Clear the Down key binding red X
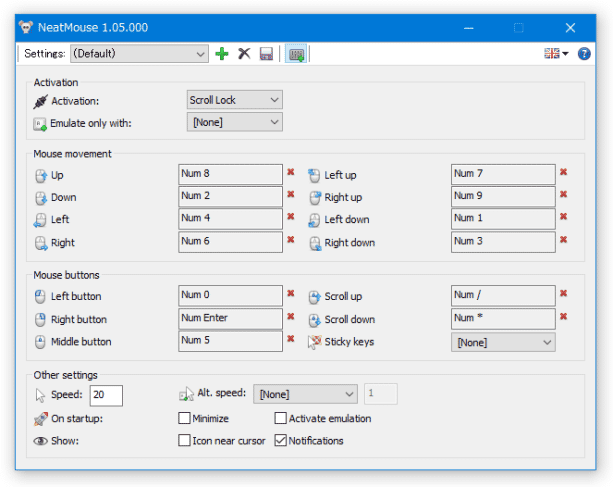 click(290, 194)
